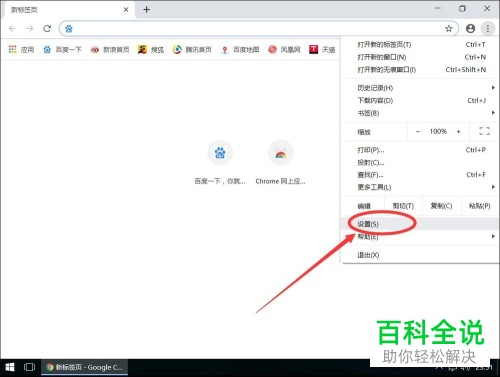
Task: Open the user profile avatar icon
Action: [x=470, y=29]
